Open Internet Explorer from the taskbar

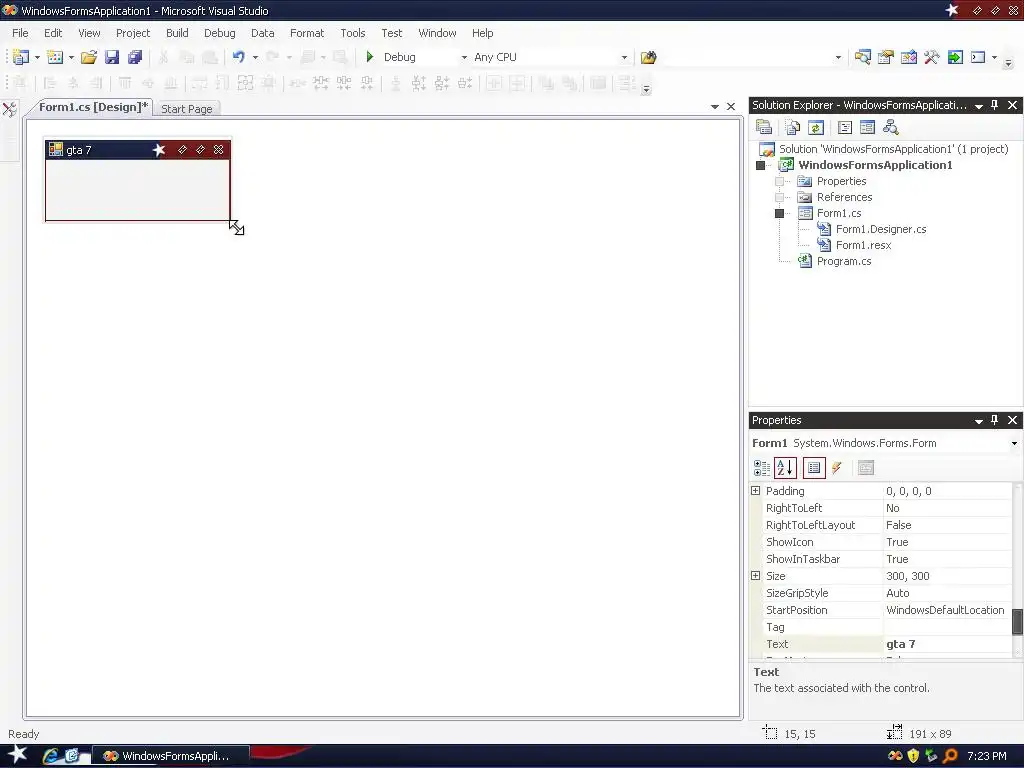[50, 756]
